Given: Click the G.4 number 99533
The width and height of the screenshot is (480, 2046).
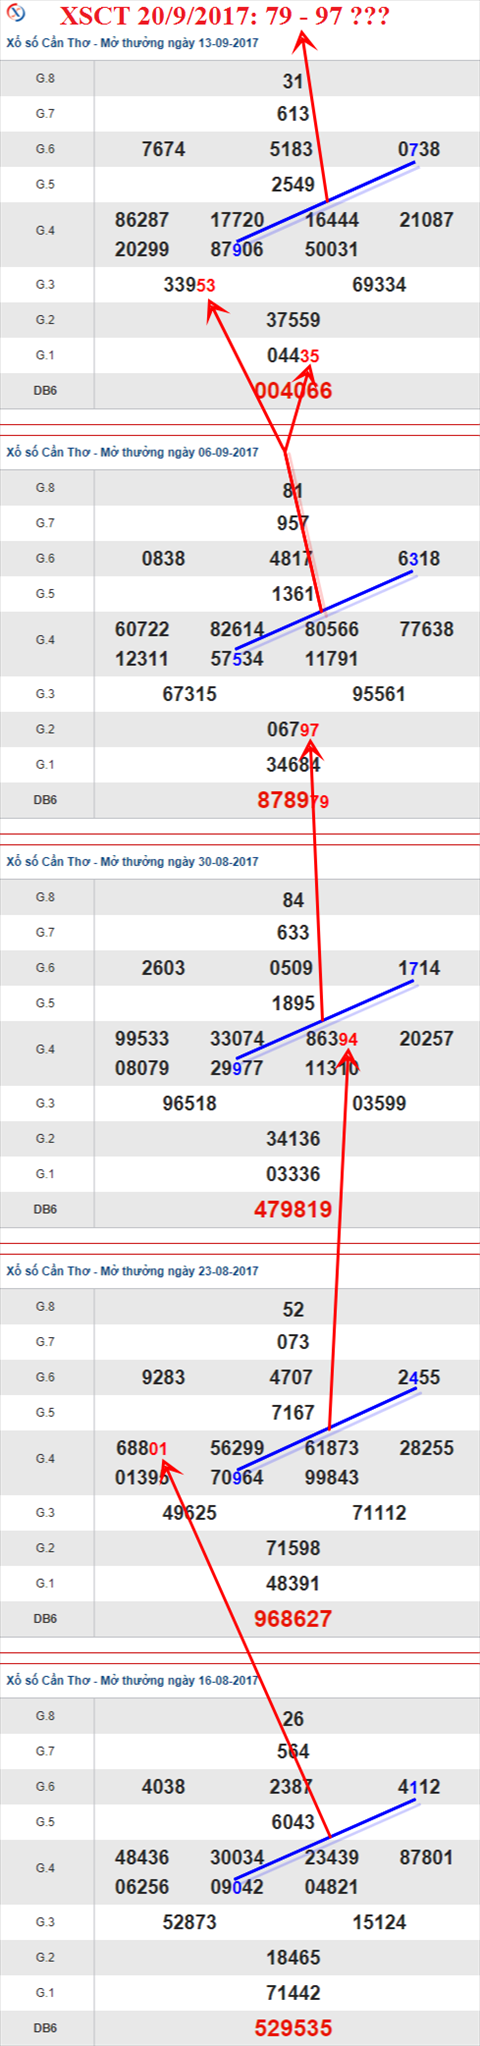Looking at the screenshot, I should (142, 1039).
